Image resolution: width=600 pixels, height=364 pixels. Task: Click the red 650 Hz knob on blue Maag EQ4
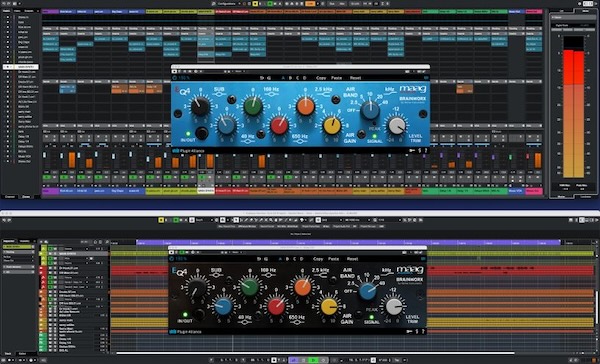[x=279, y=126]
